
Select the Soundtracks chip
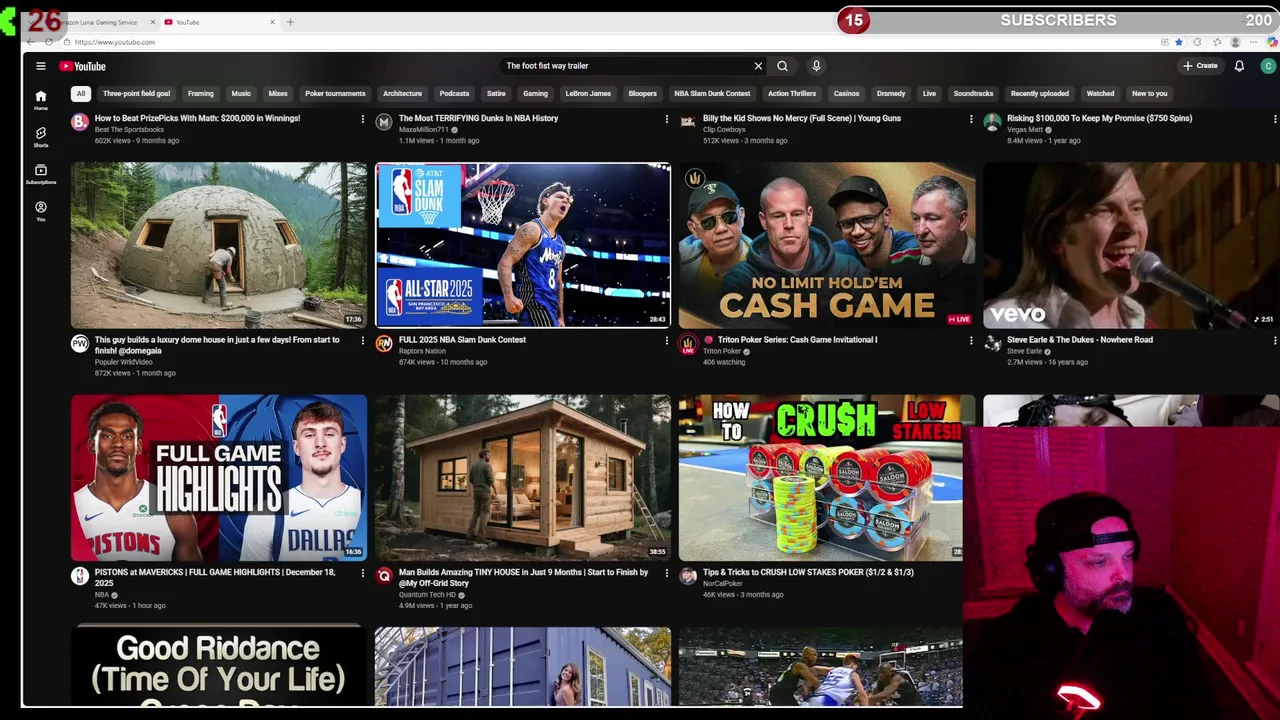pos(973,94)
